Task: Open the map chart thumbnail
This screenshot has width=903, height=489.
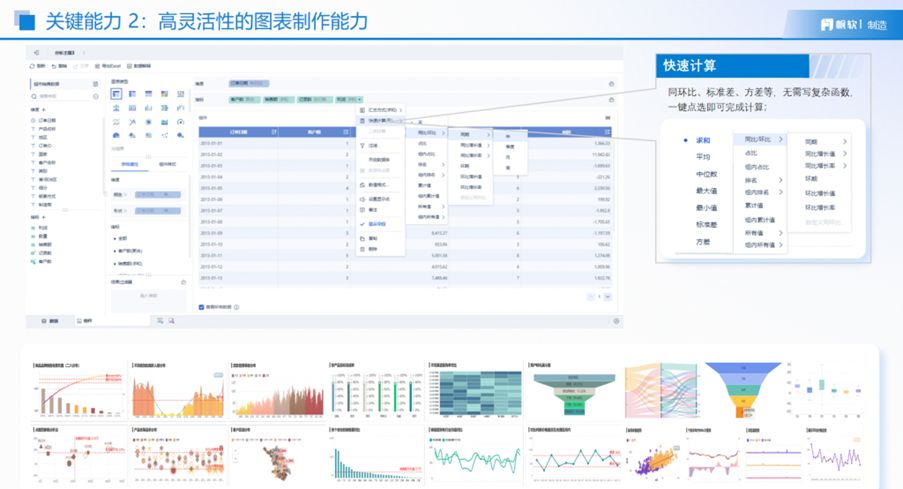Action: pyautogui.click(x=278, y=455)
